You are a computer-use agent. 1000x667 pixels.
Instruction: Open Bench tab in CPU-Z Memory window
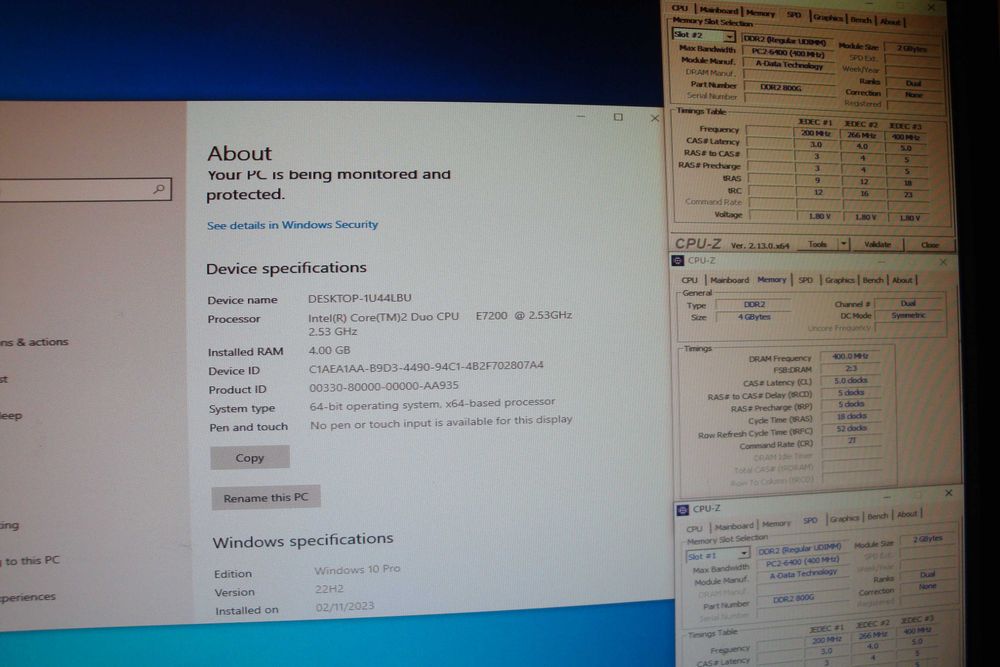pos(872,280)
